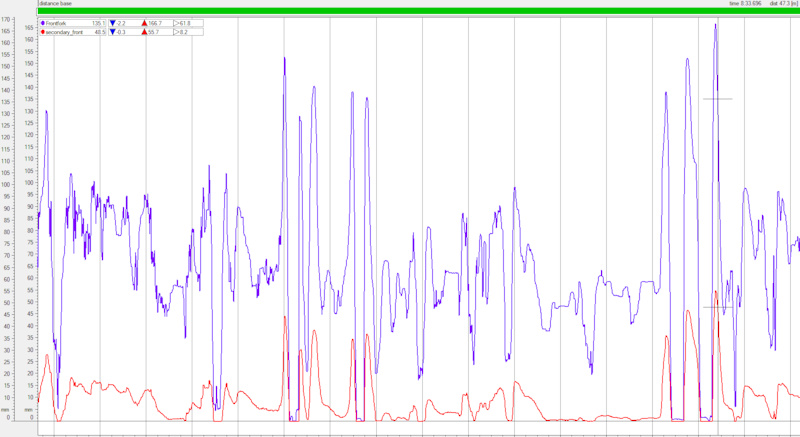
Task: Click the red maximum triangle for Frontfork
Action: pos(144,23)
